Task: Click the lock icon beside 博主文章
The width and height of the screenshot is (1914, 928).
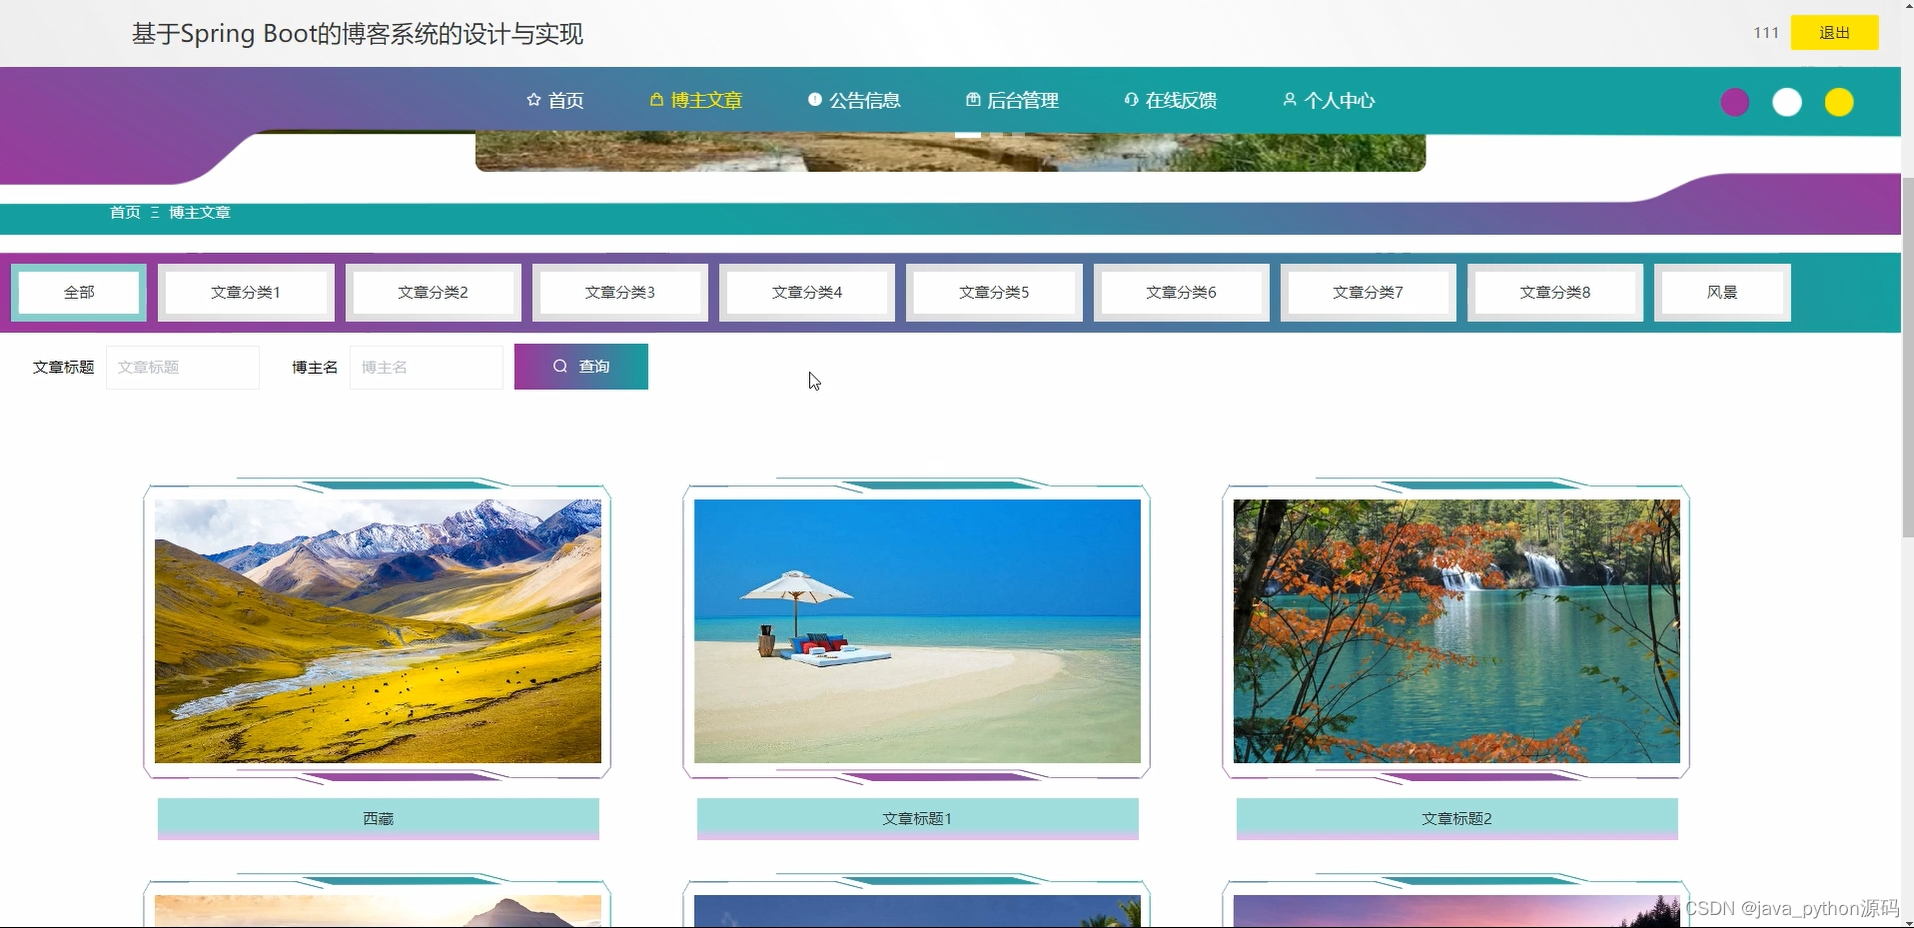Action: [656, 100]
